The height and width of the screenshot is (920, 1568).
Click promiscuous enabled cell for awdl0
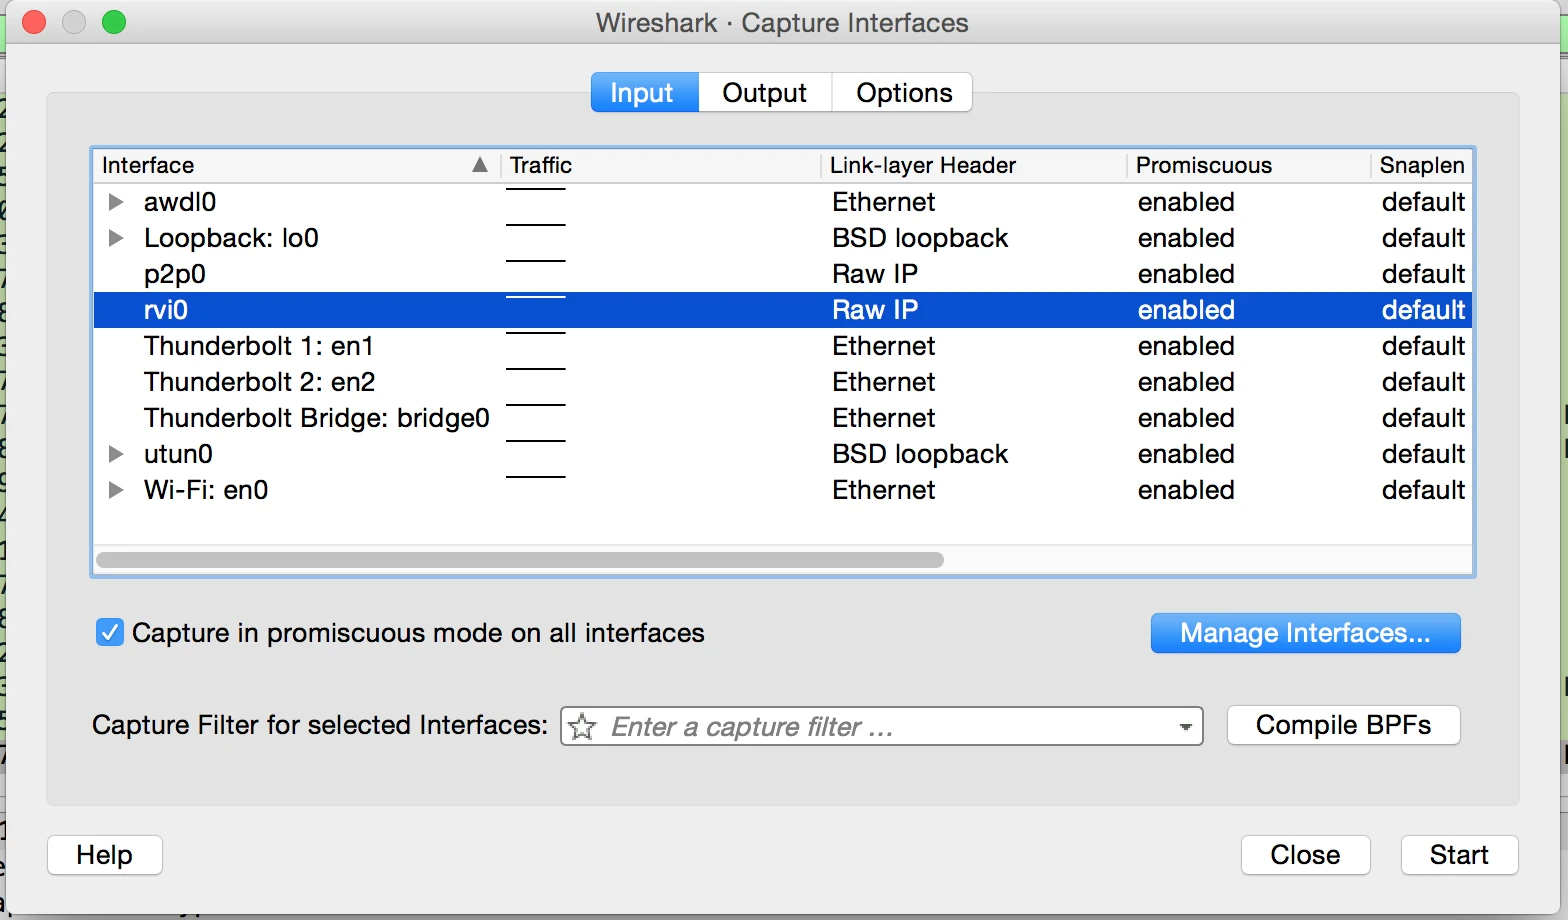(x=1186, y=202)
